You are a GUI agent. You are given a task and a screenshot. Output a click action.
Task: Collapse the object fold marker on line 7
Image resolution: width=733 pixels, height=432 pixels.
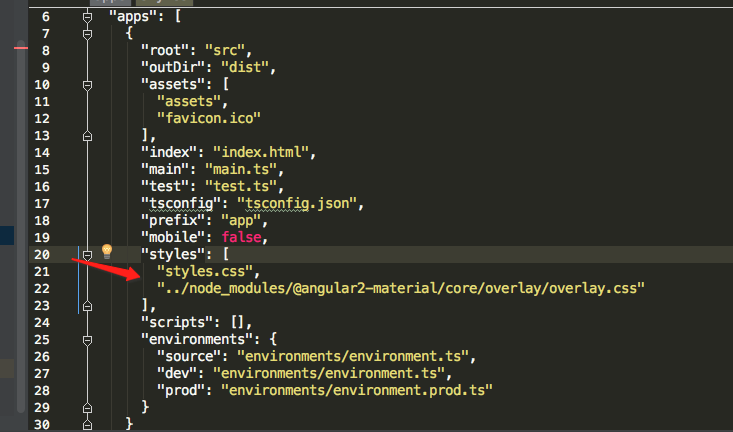point(87,34)
